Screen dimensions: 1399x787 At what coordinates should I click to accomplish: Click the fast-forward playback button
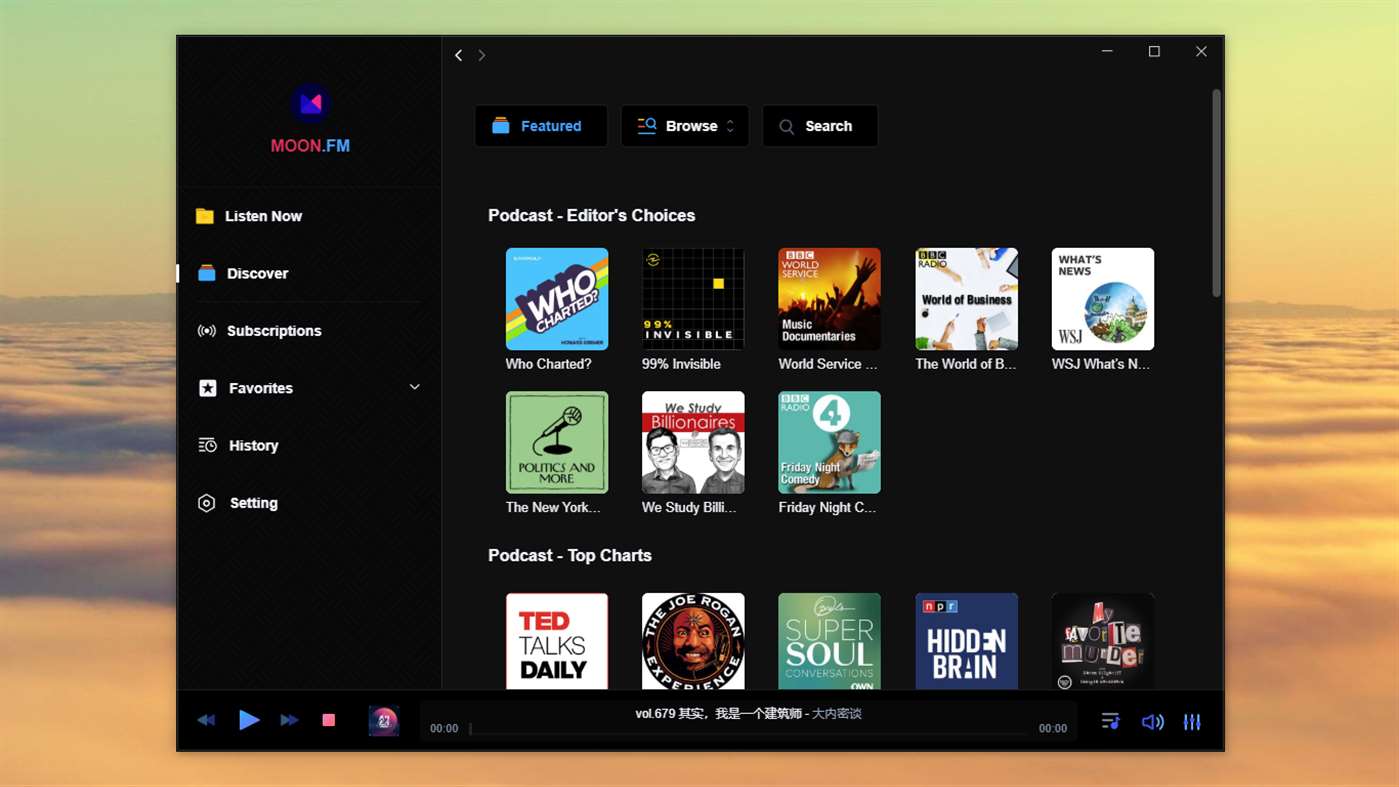[289, 720]
